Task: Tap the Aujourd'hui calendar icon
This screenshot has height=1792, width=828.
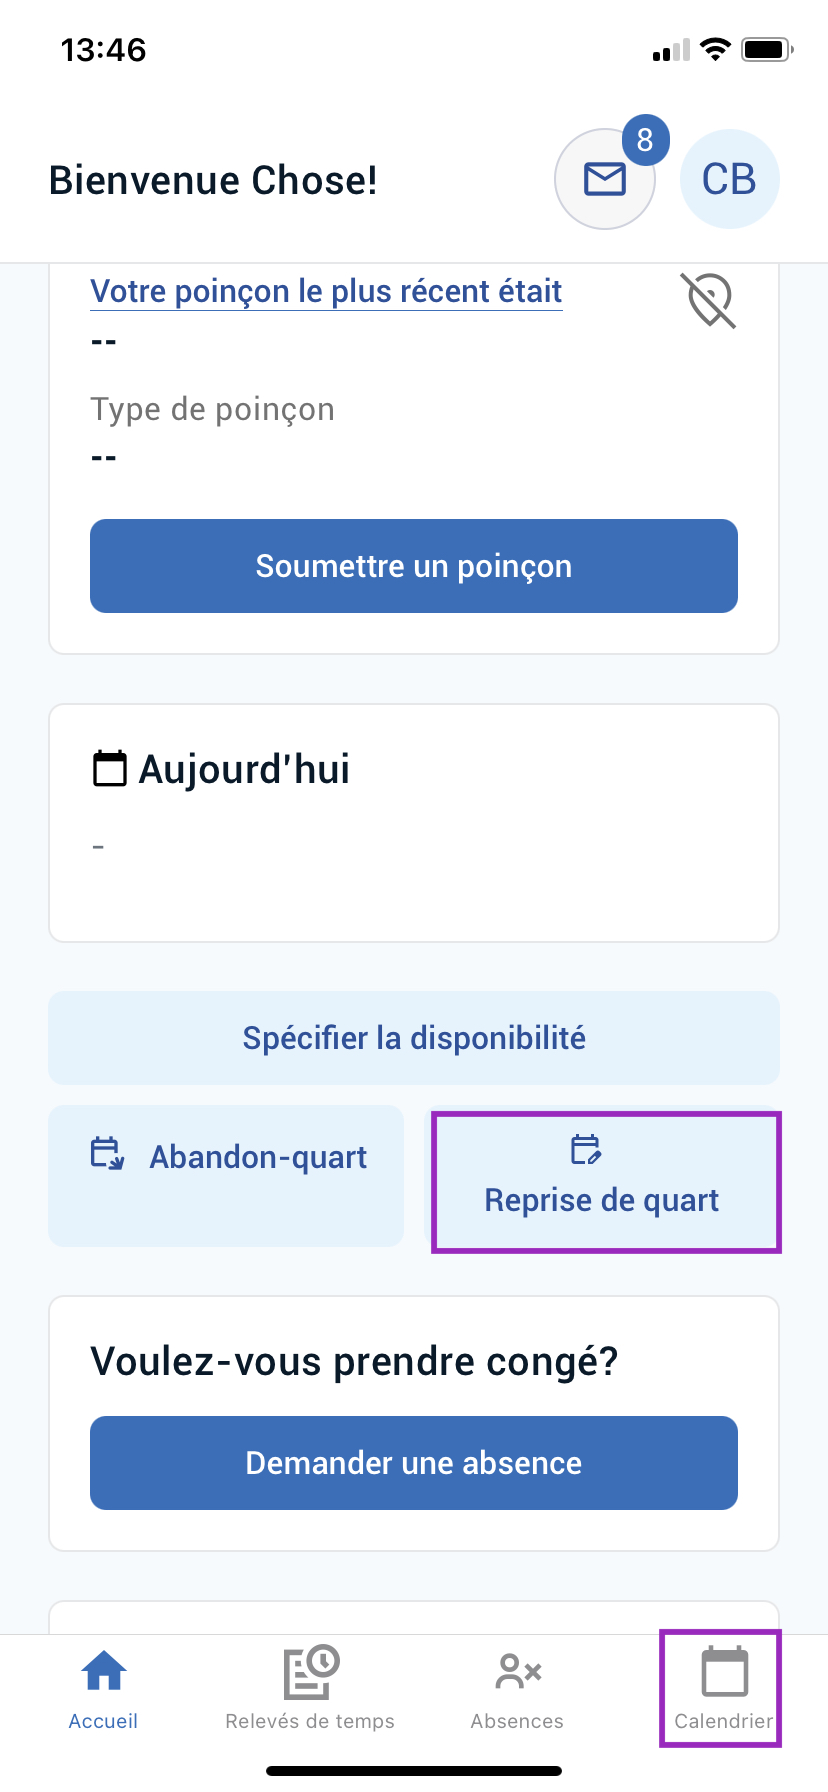Action: 110,769
